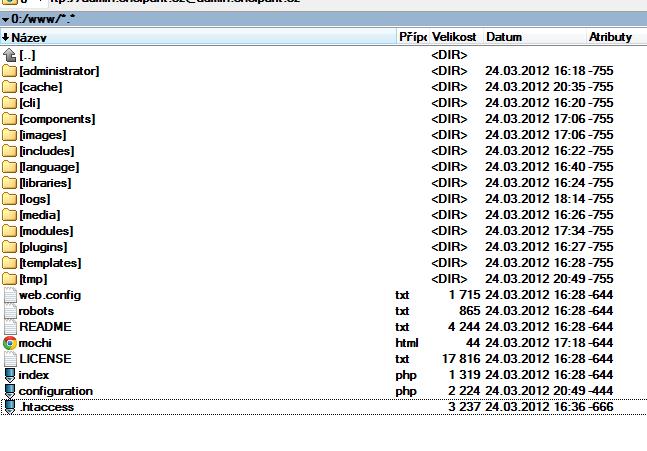The height and width of the screenshot is (451, 647).
Task: Open the path dropdown arrow for 0:/www/
Action: click(4, 21)
